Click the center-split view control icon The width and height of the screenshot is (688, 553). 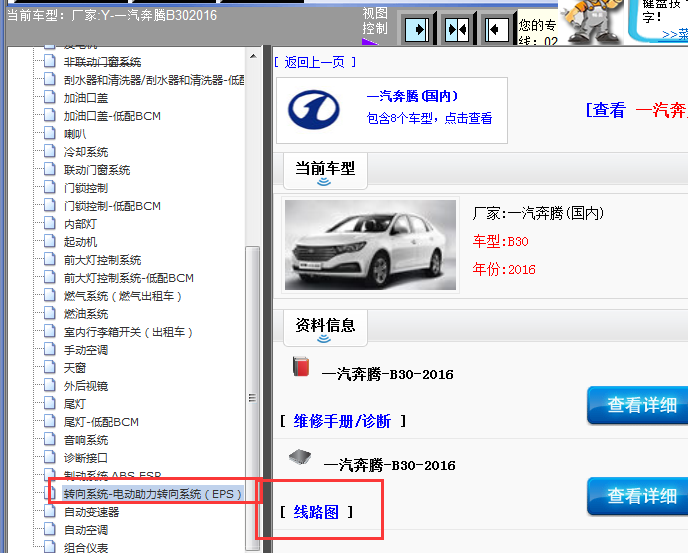click(x=456, y=29)
